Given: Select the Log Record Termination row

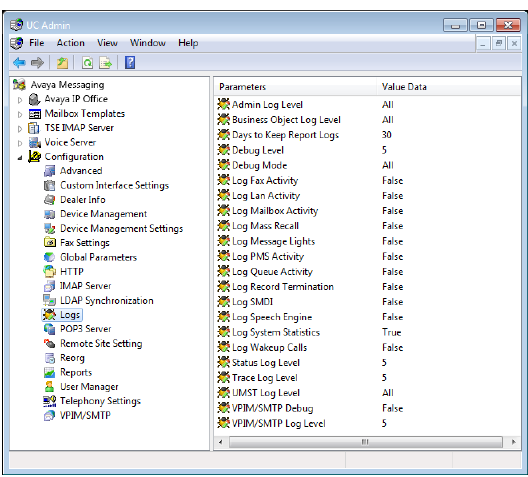Looking at the screenshot, I should click(283, 287).
